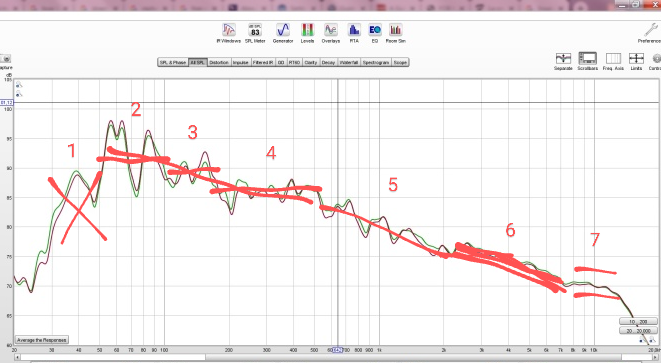Click the vertical zoom magnifier at graph top left

[x=19, y=85]
